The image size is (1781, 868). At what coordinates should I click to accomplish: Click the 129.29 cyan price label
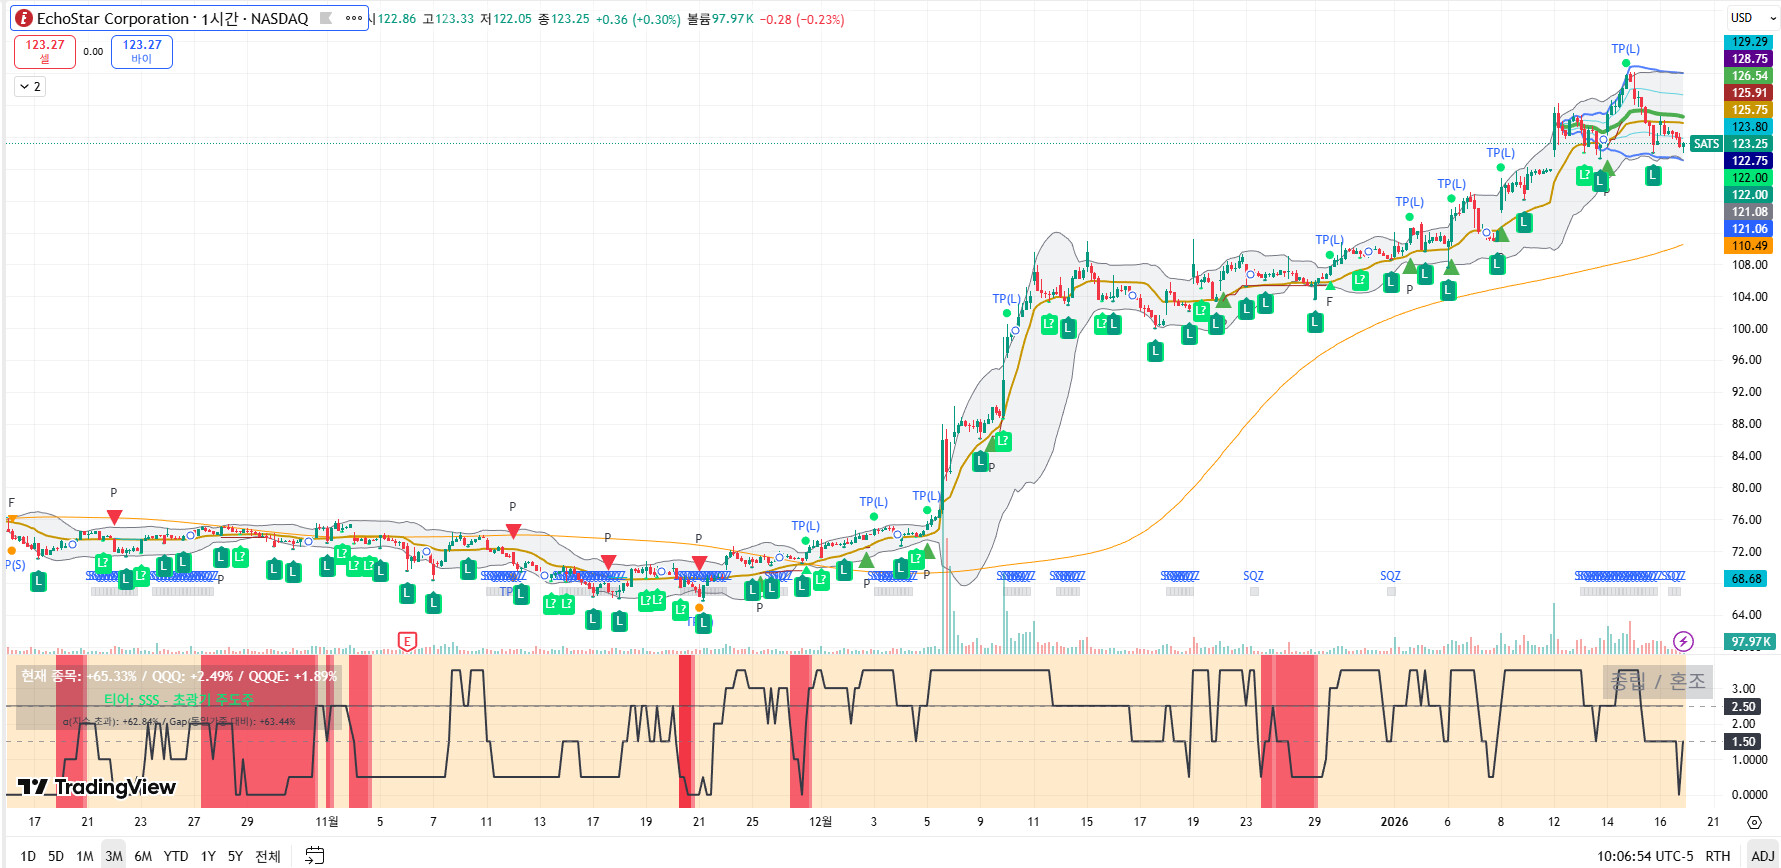coord(1750,42)
